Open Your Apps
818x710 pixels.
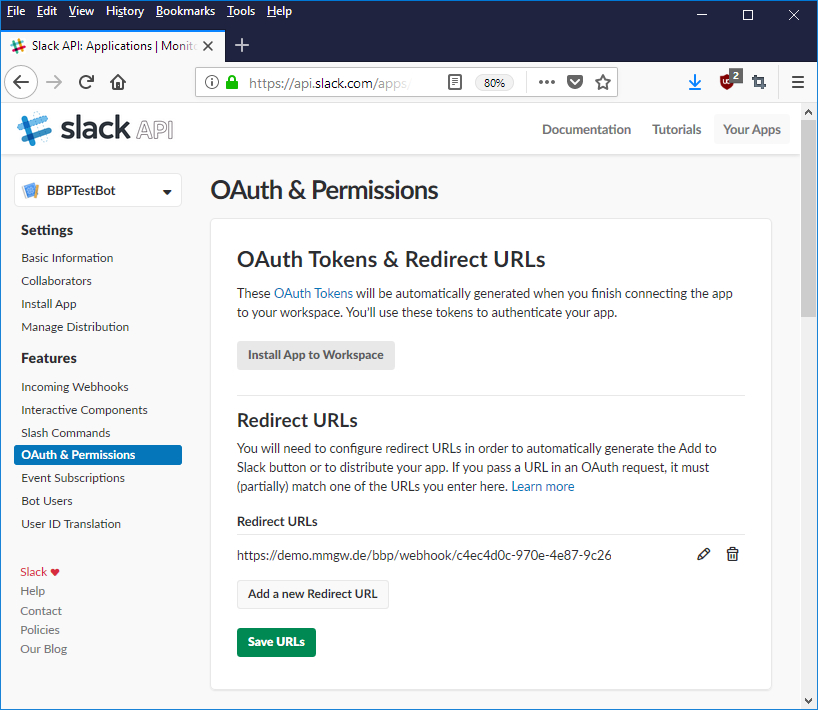click(752, 129)
